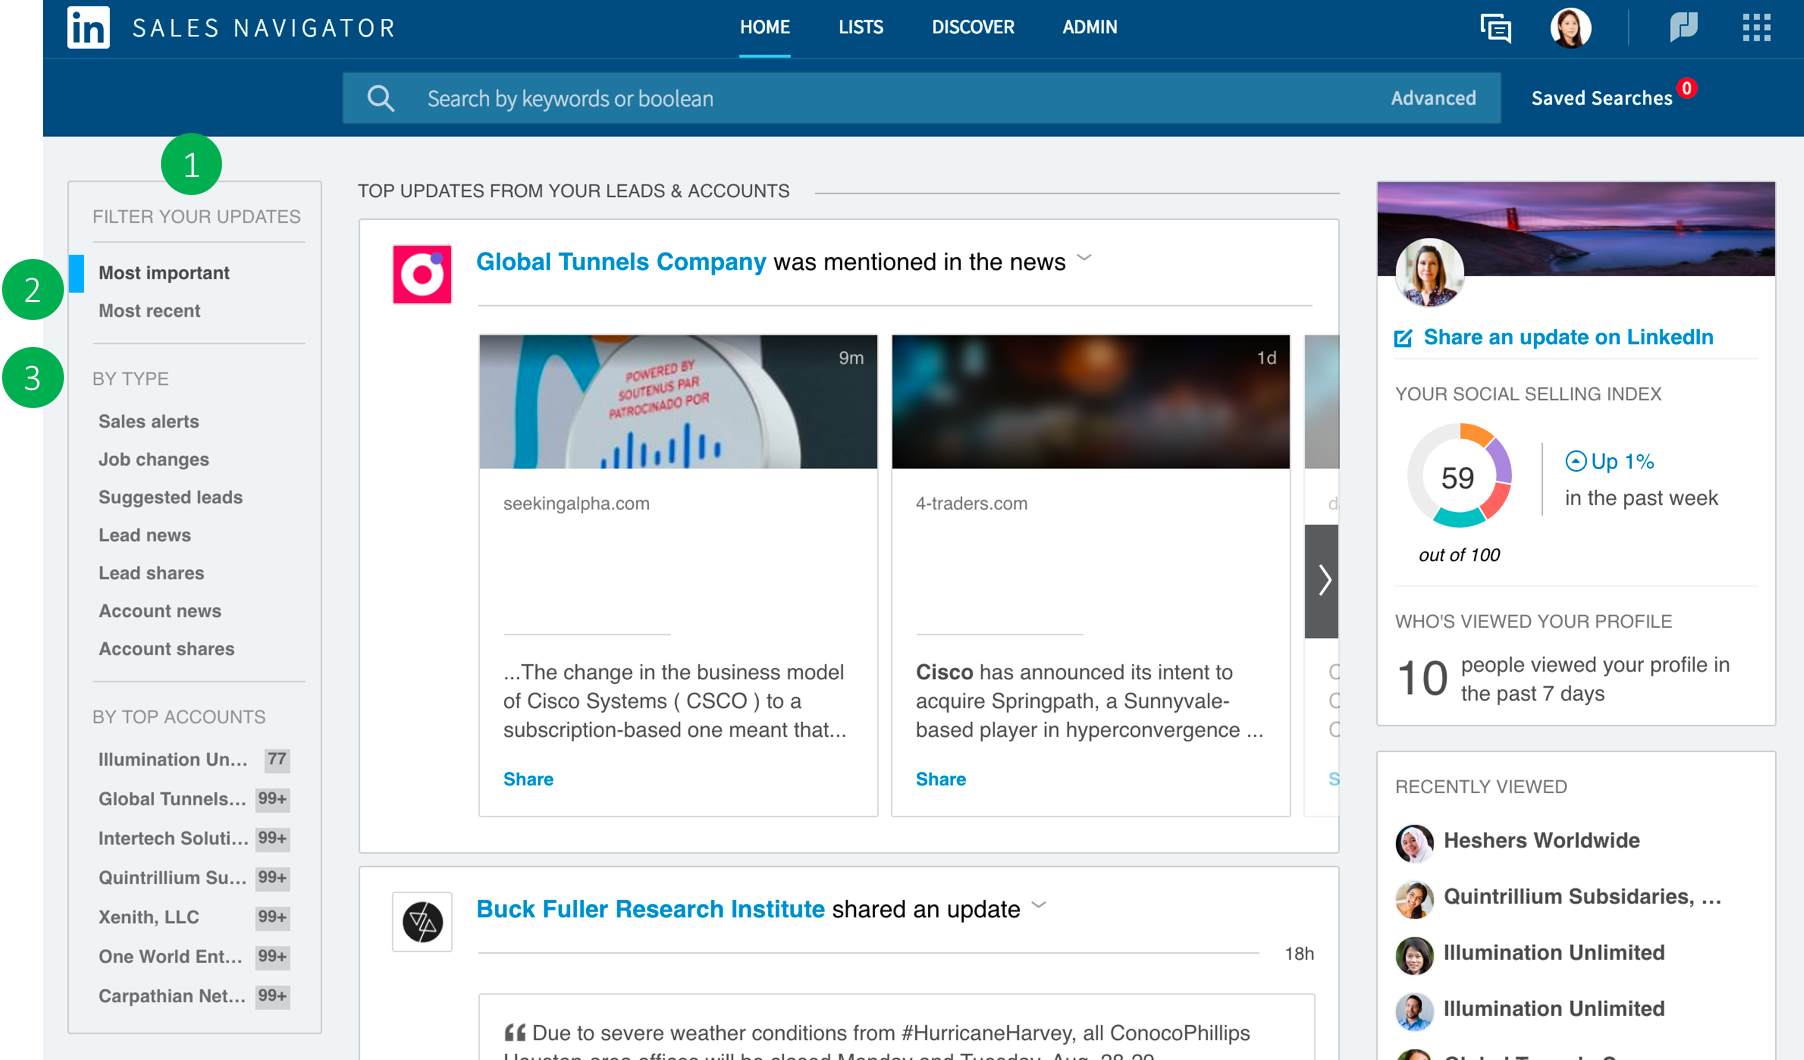Open the Discover tab
This screenshot has height=1060, width=1804.
point(973,27)
